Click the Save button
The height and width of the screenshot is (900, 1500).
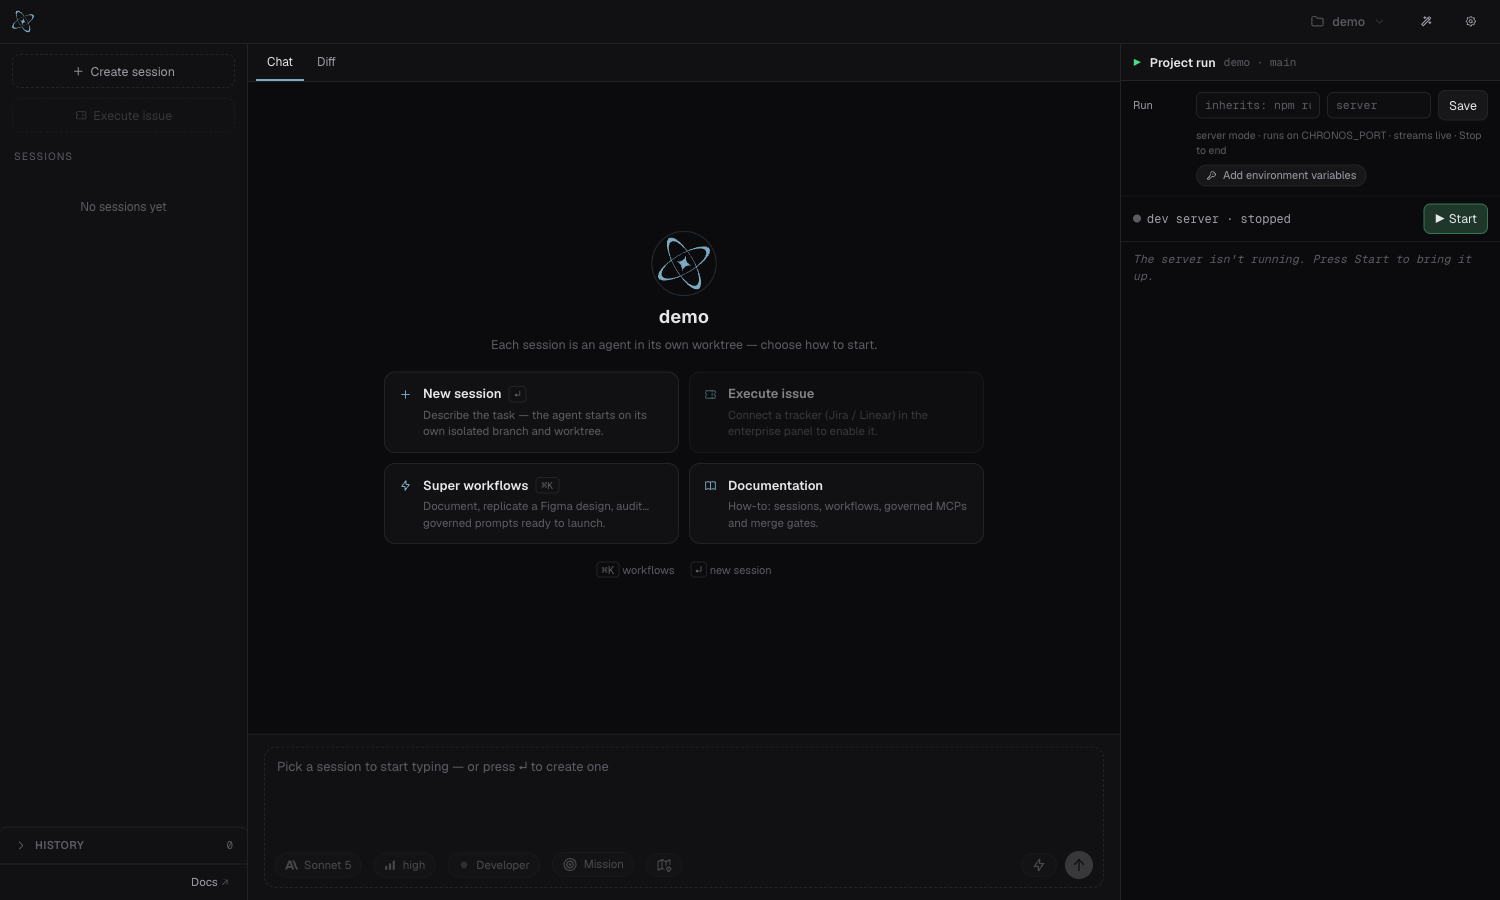point(1463,105)
